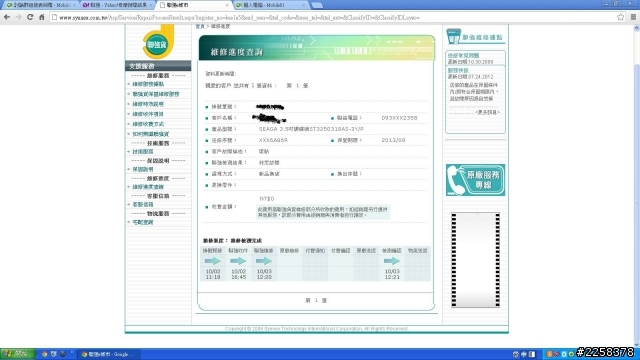Switch to the 個人電腦 Mobile01 tab
640x360 pixels.
pos(269,5)
